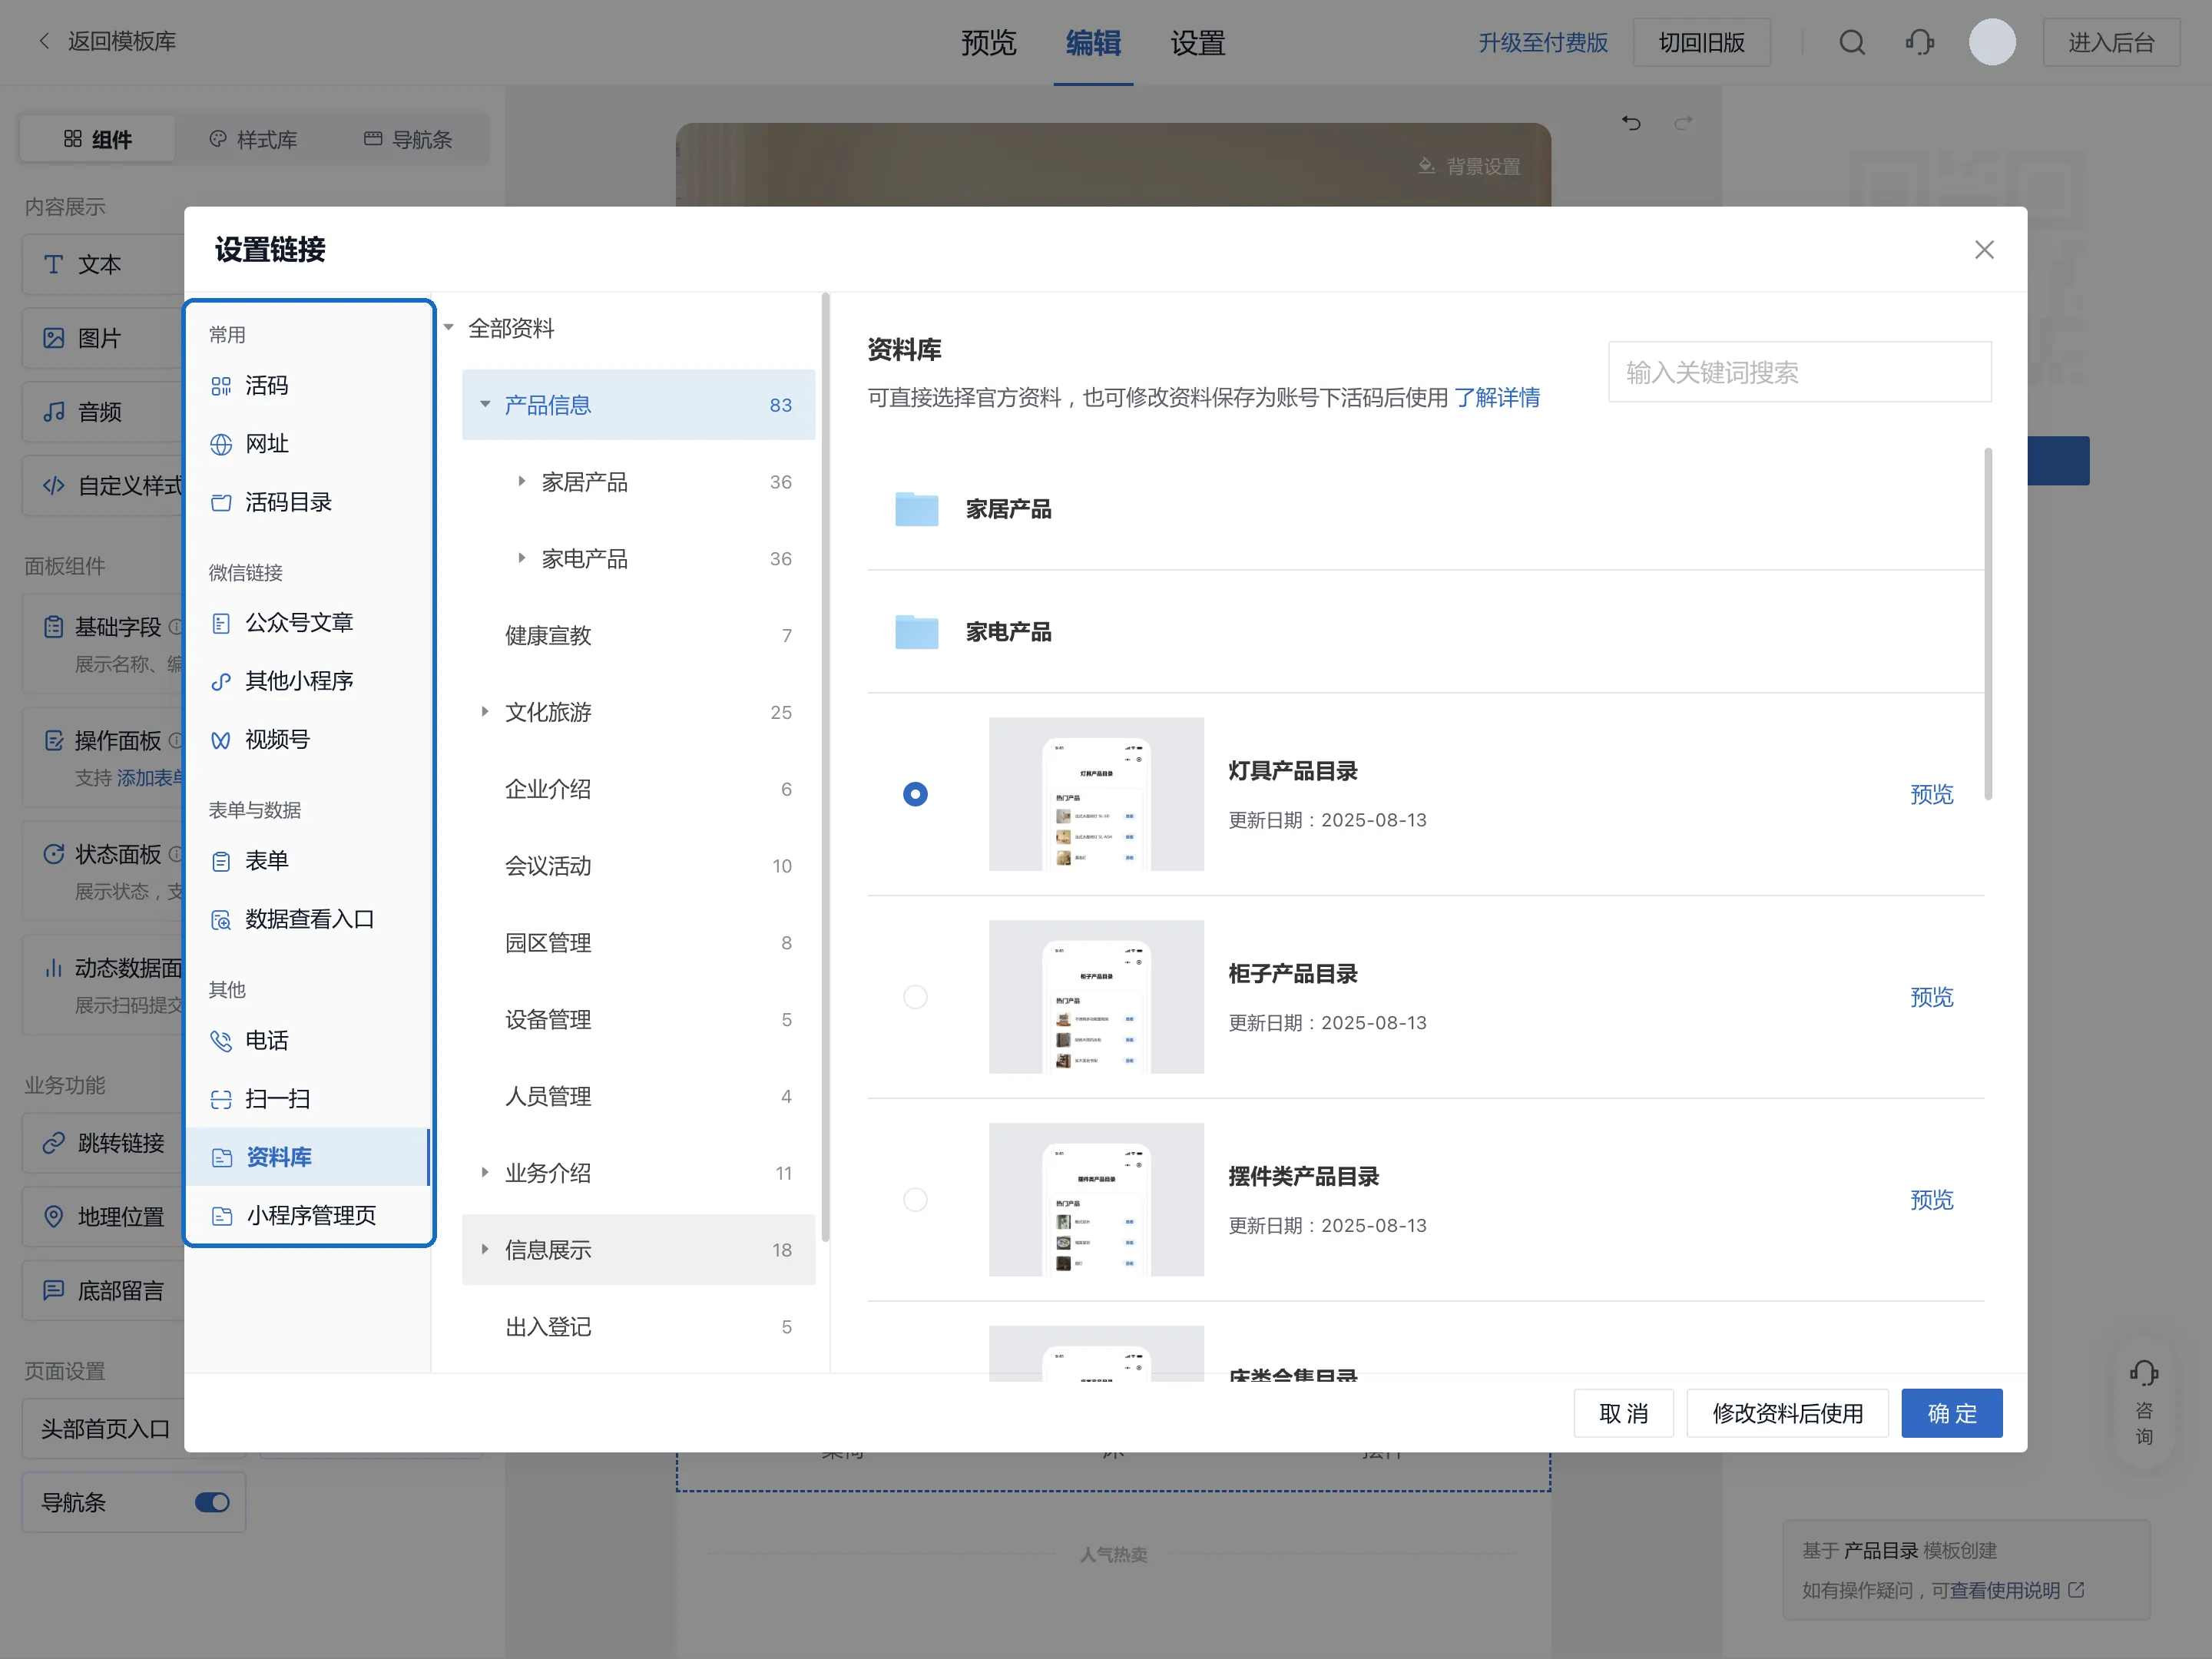This screenshot has width=2212, height=1659.
Task: Collapse the 产品信息 category arrow
Action: 485,405
